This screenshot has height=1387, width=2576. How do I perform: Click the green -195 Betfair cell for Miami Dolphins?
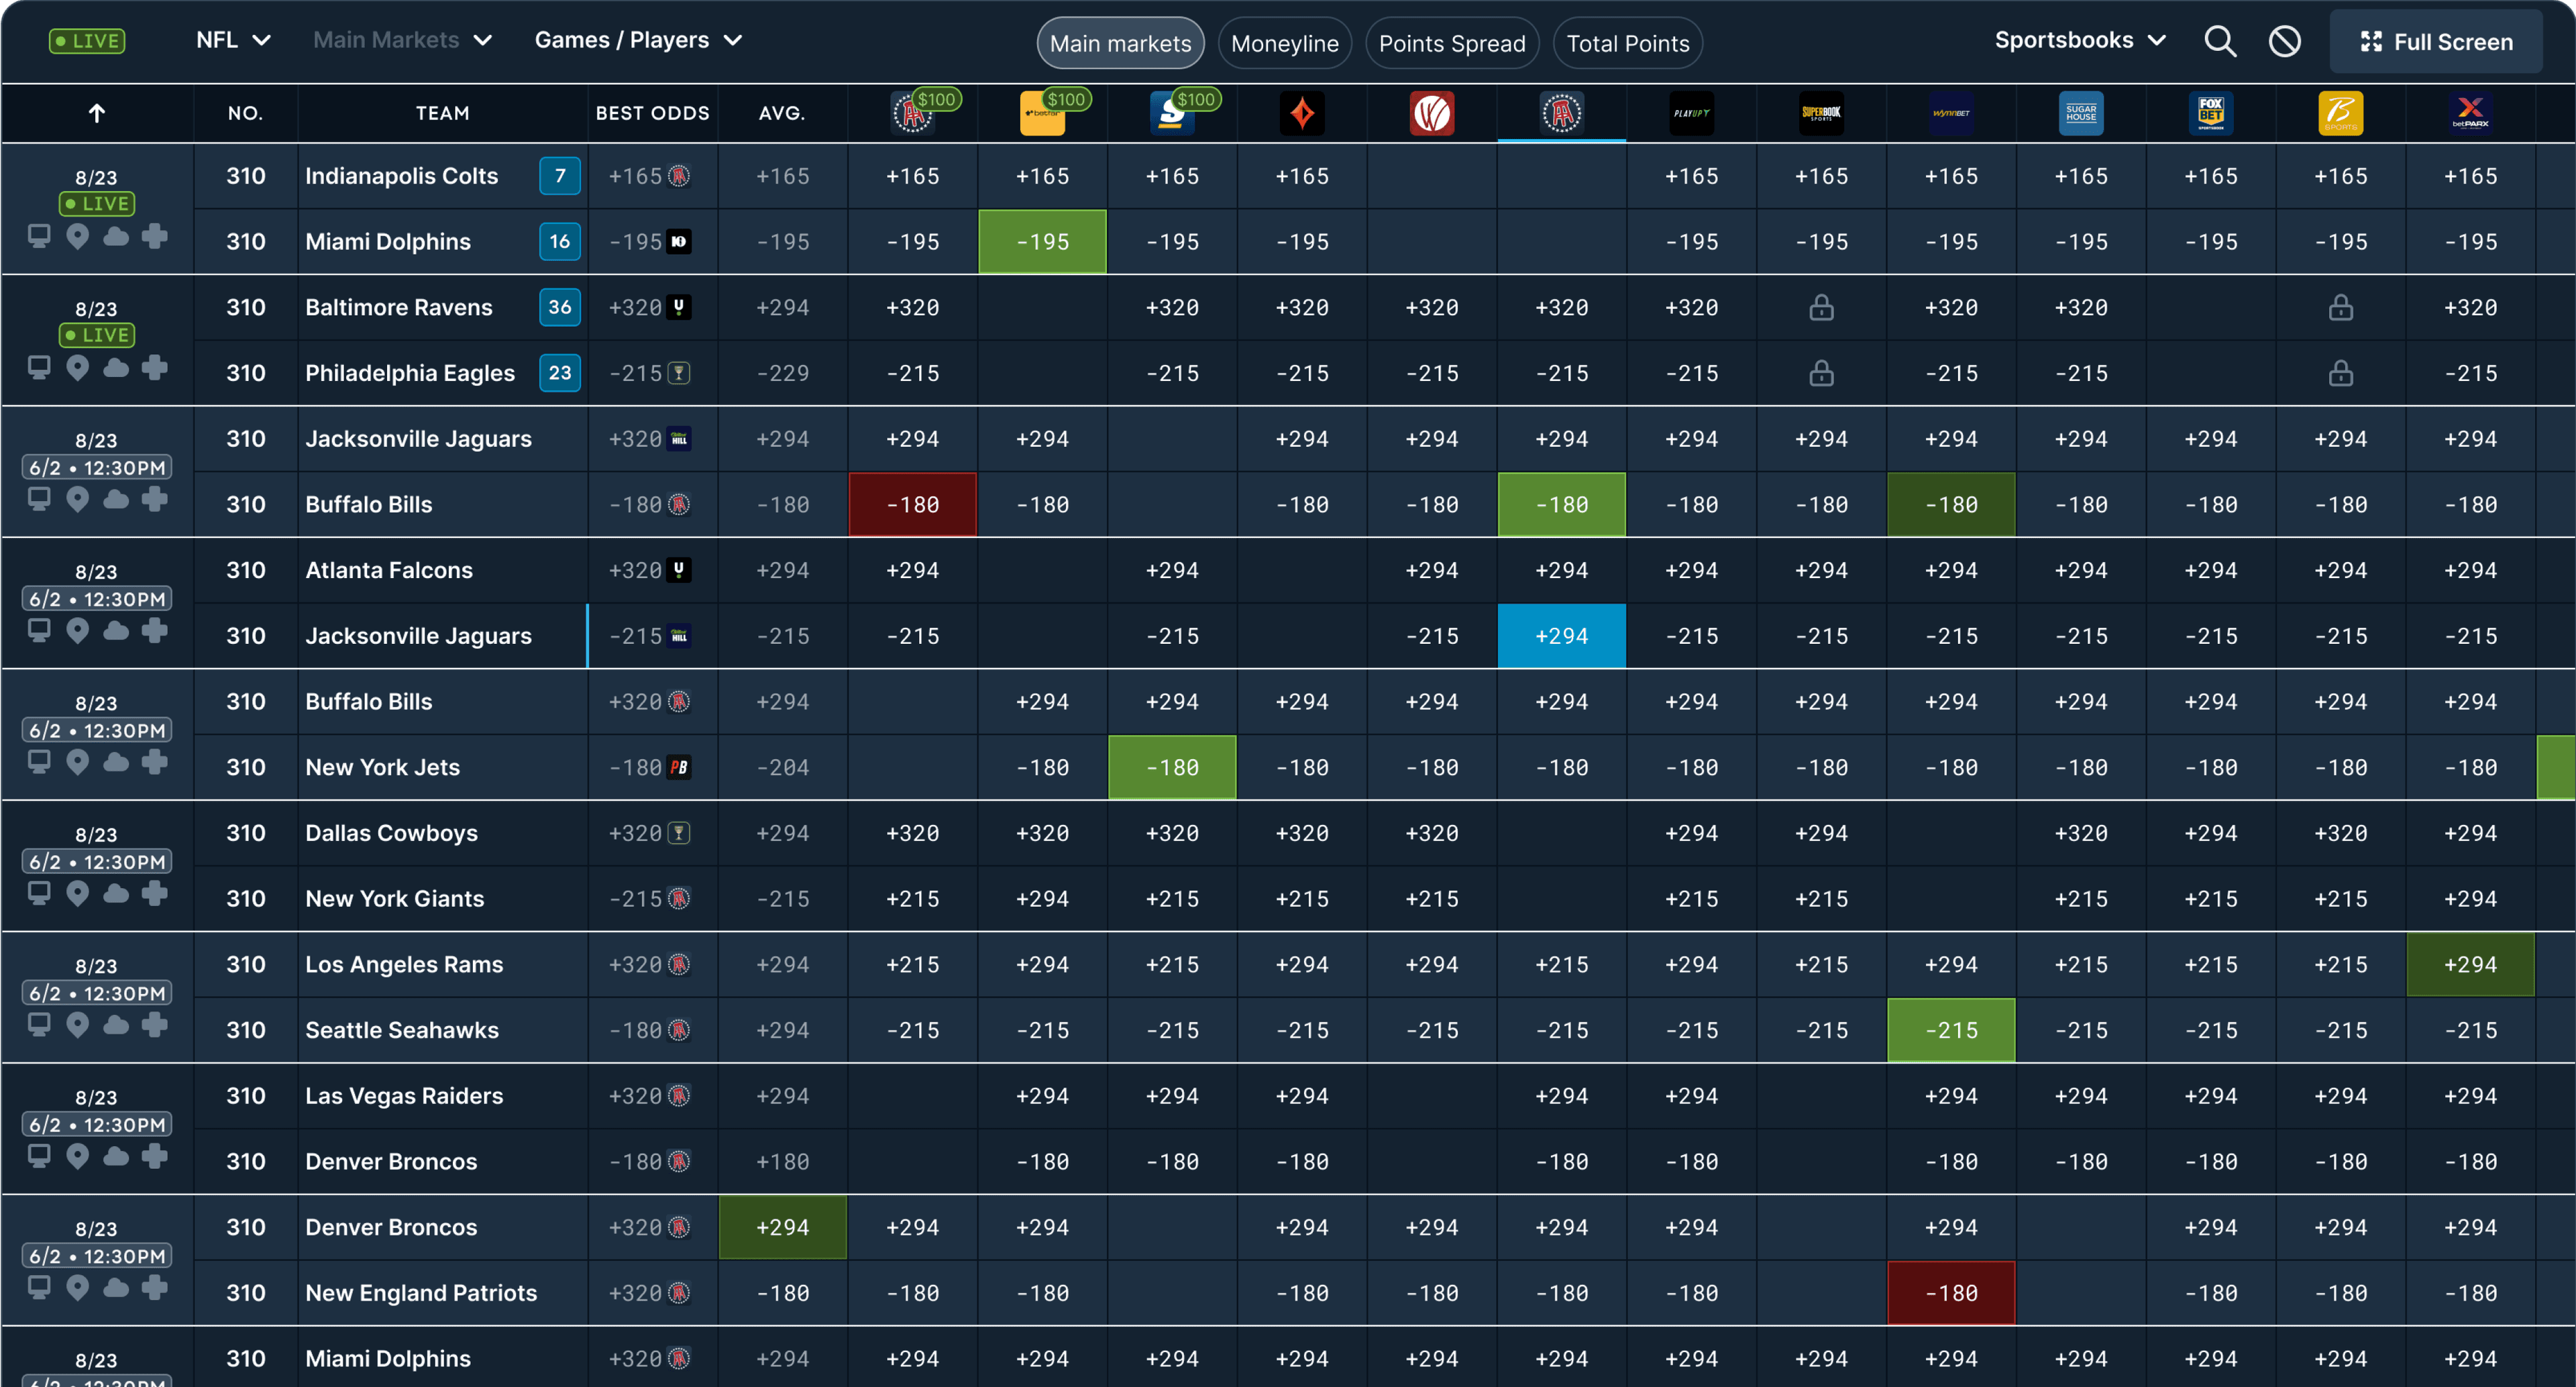[1042, 241]
